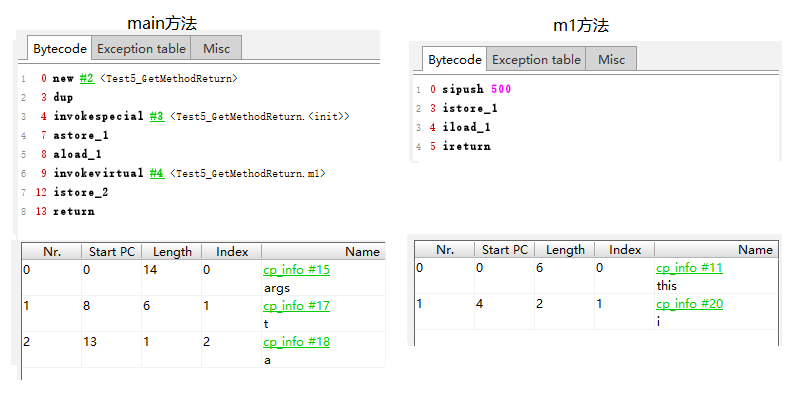Click the return instruction in main
The width and height of the screenshot is (797, 394).
[74, 211]
